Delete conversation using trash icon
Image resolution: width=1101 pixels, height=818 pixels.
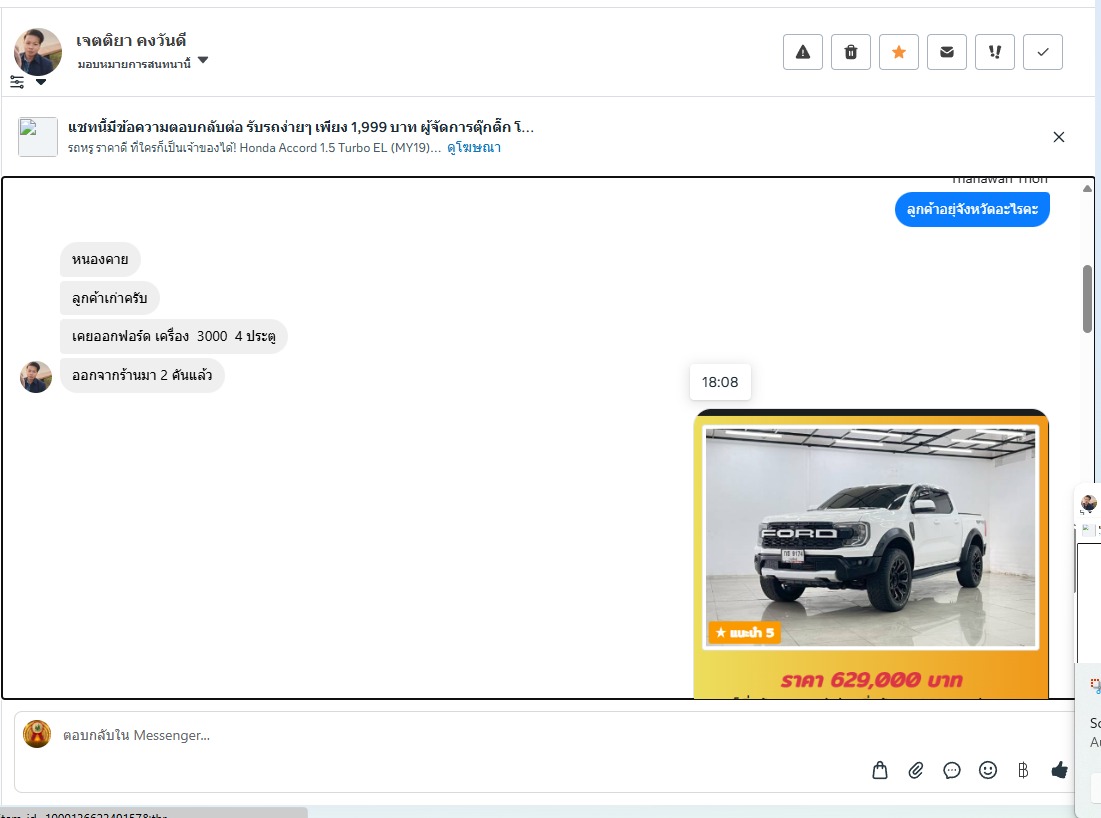pyautogui.click(x=850, y=52)
